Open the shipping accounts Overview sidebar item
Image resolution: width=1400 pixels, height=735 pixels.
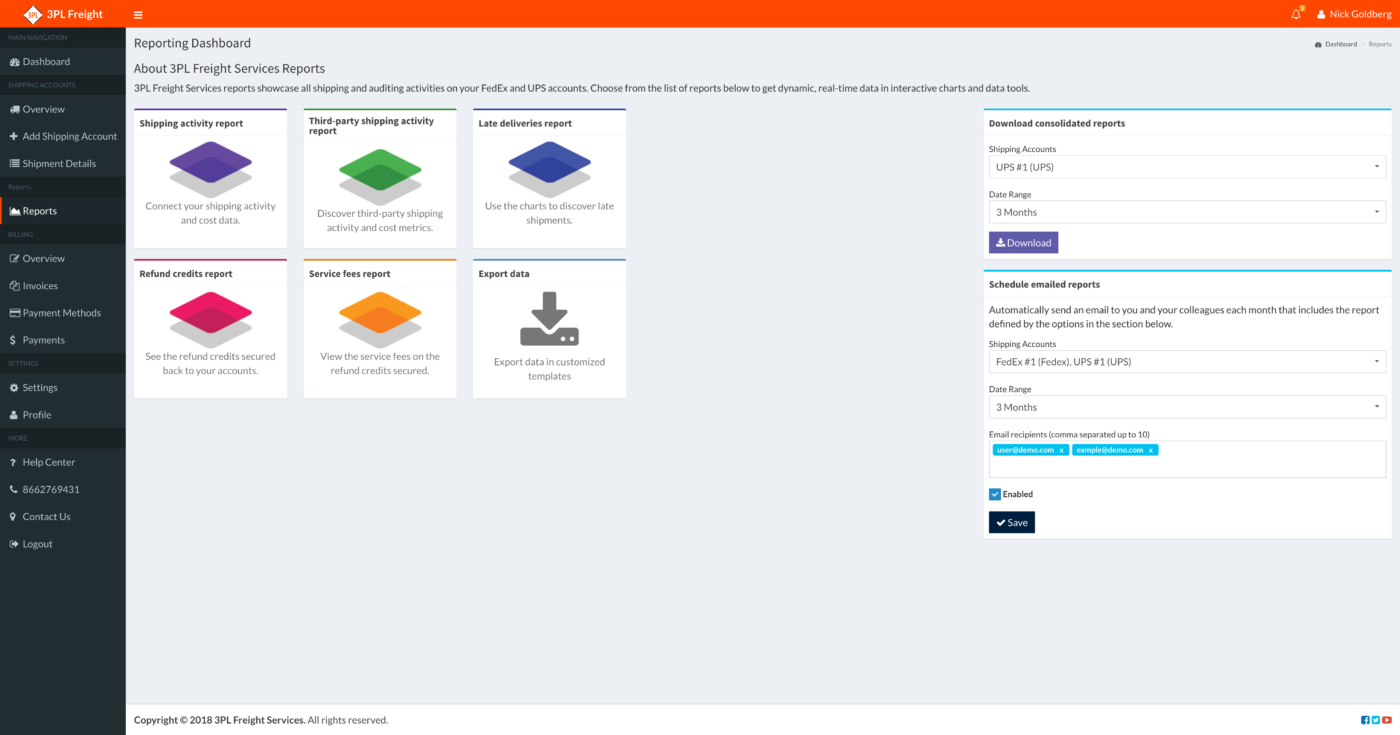(x=63, y=109)
